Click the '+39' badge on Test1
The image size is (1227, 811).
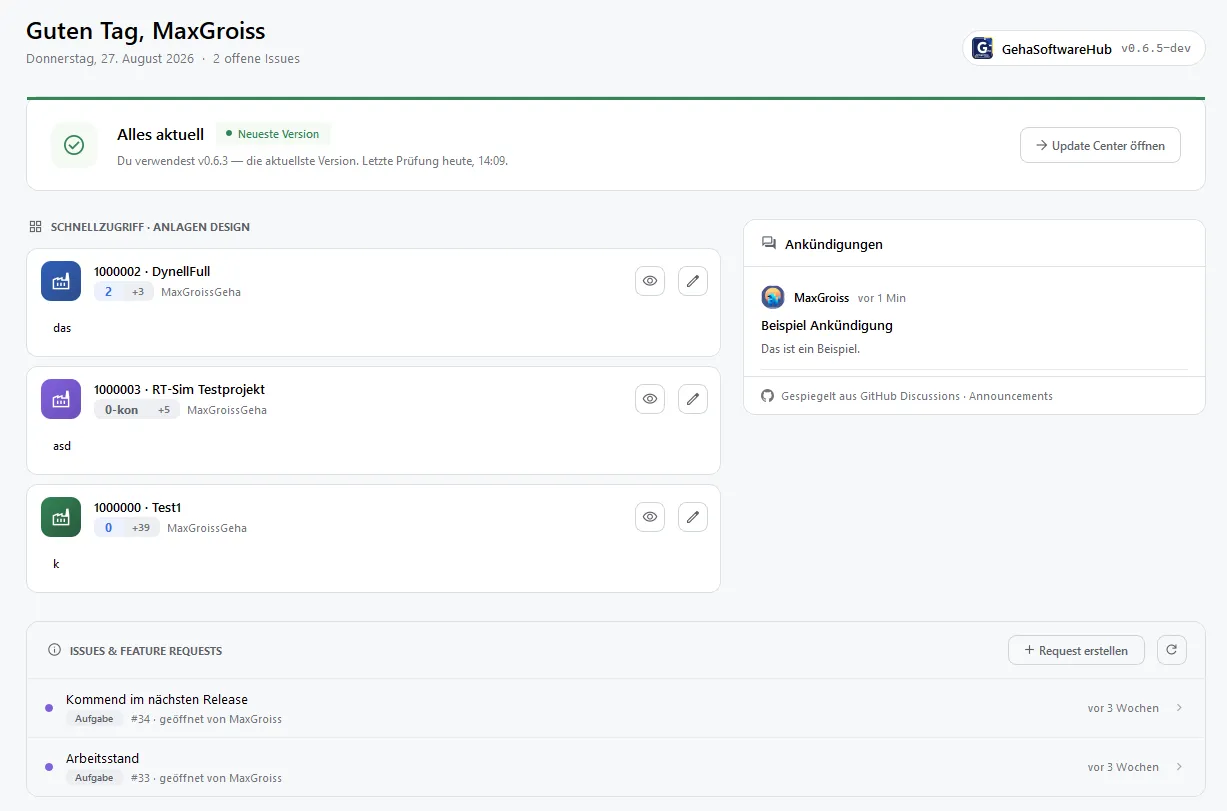pyautogui.click(x=141, y=528)
